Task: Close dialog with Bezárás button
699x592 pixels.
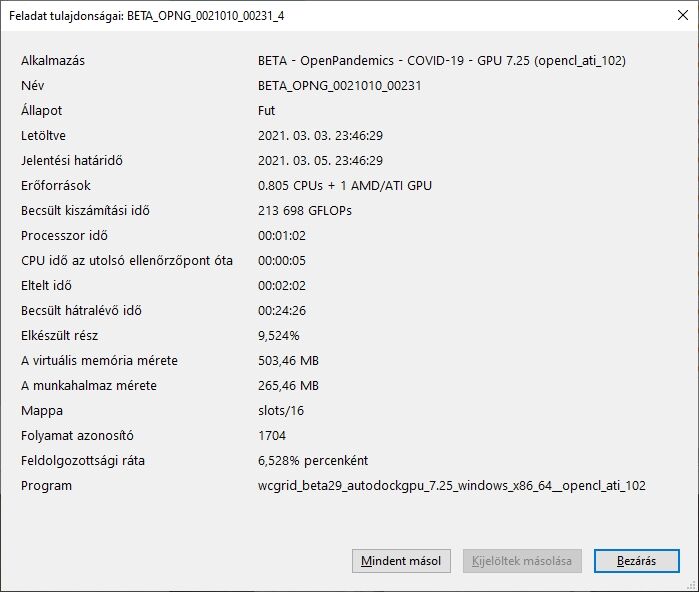Action: (637, 561)
